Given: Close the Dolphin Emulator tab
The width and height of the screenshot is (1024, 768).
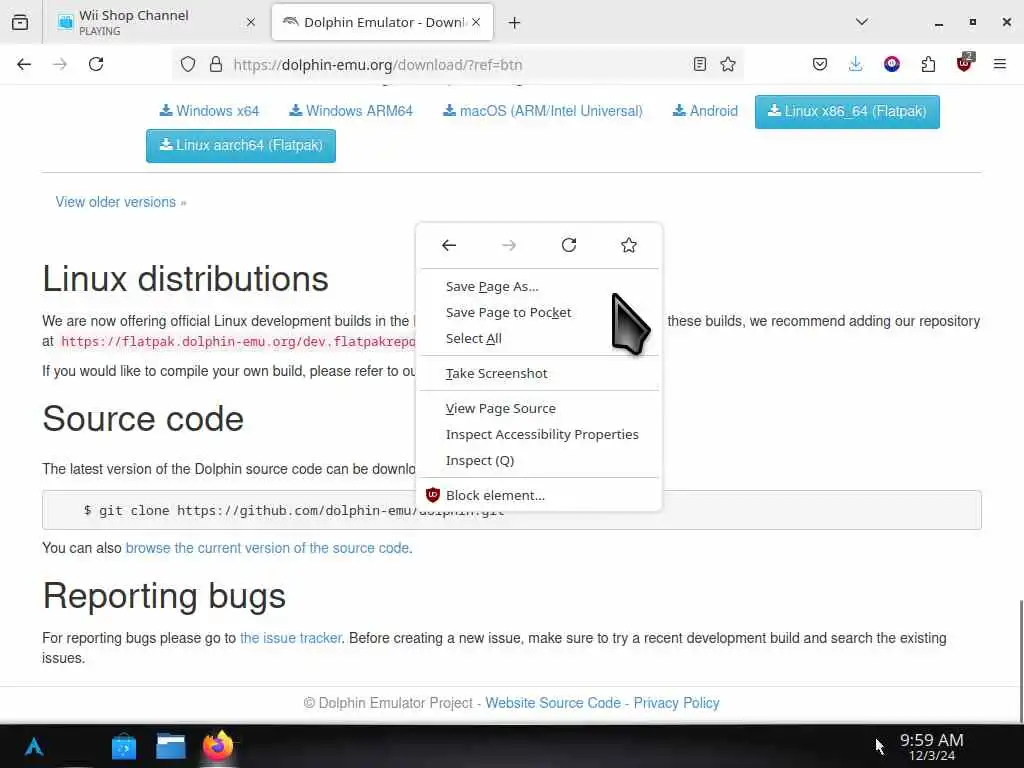Looking at the screenshot, I should pyautogui.click(x=476, y=22).
